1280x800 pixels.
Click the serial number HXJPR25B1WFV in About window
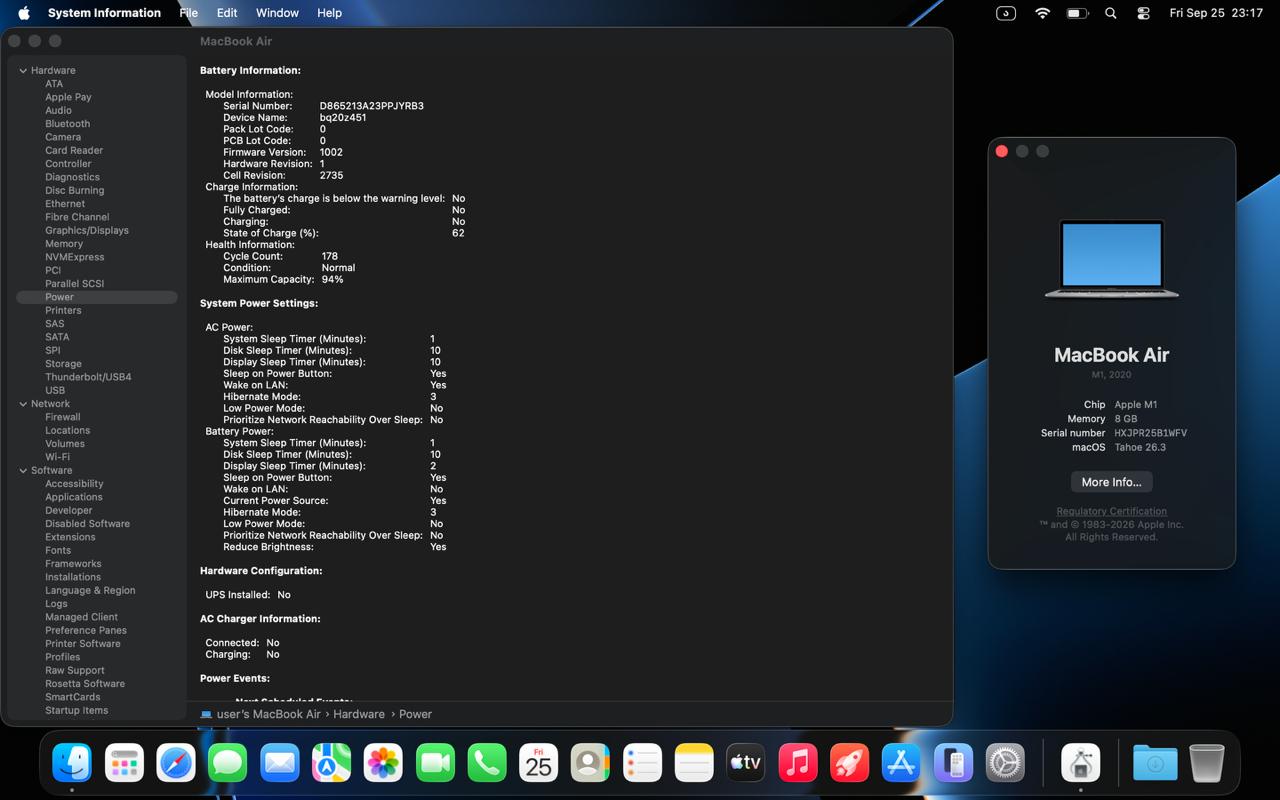tap(1151, 433)
